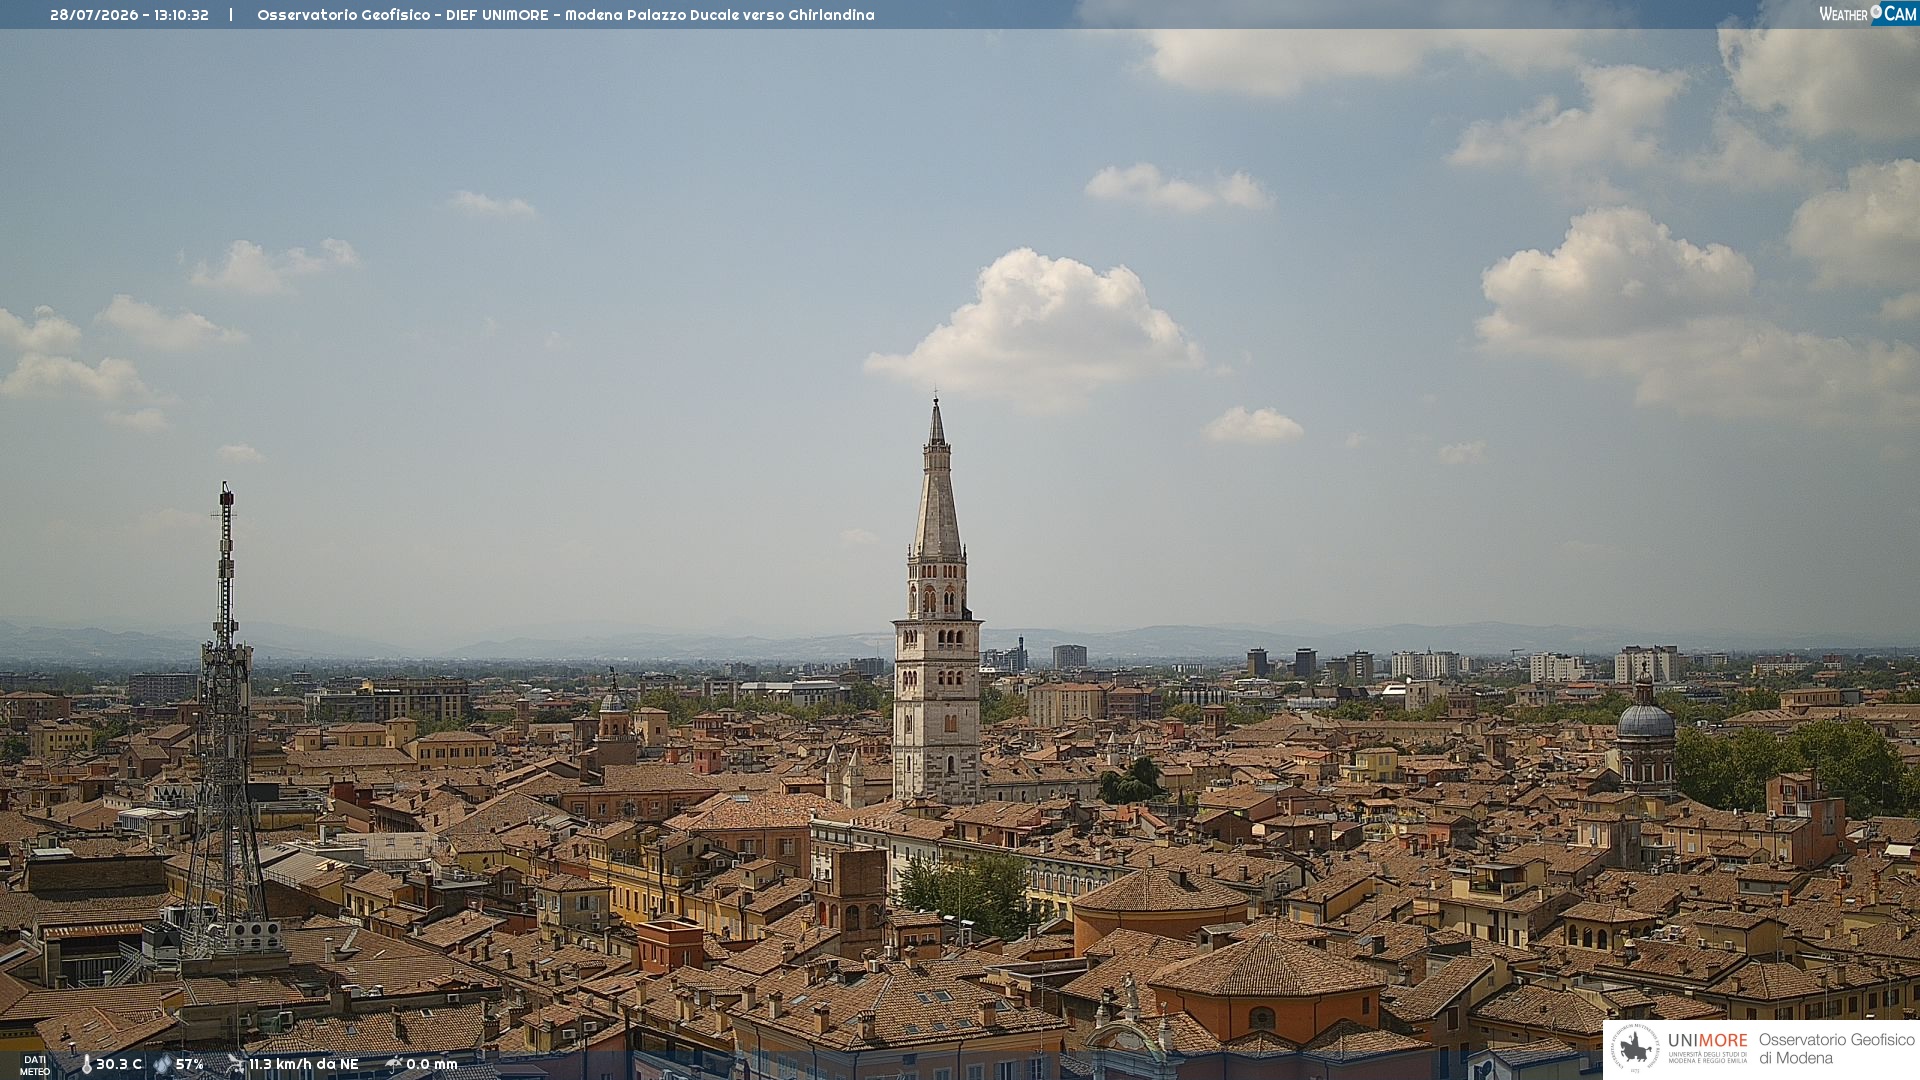The height and width of the screenshot is (1080, 1920).
Task: Click the UNIMORE horseman seal logo
Action: tap(1635, 1049)
